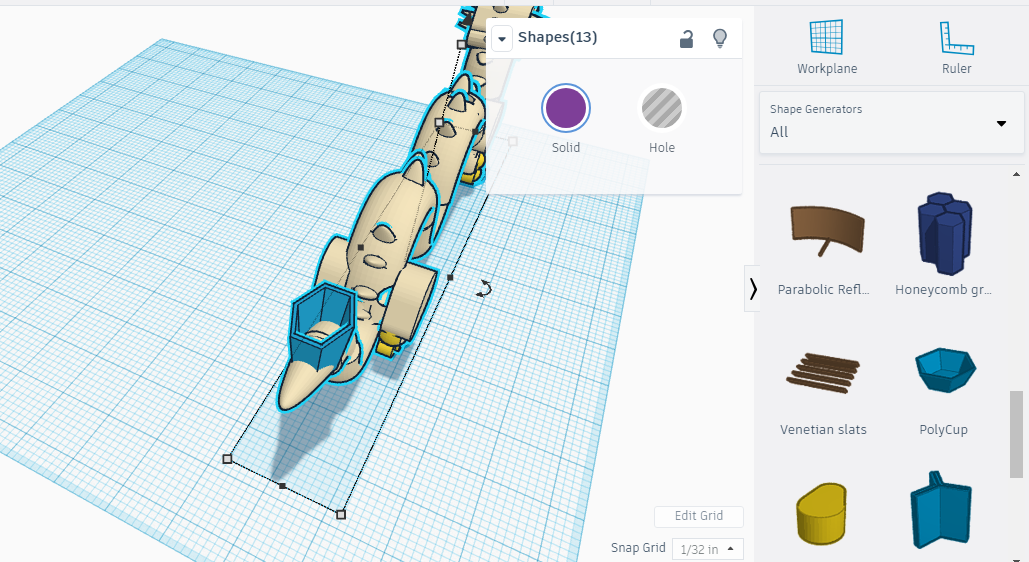This screenshot has height=562, width=1029.
Task: Toggle shape visibility lightbulb icon
Action: [720, 38]
